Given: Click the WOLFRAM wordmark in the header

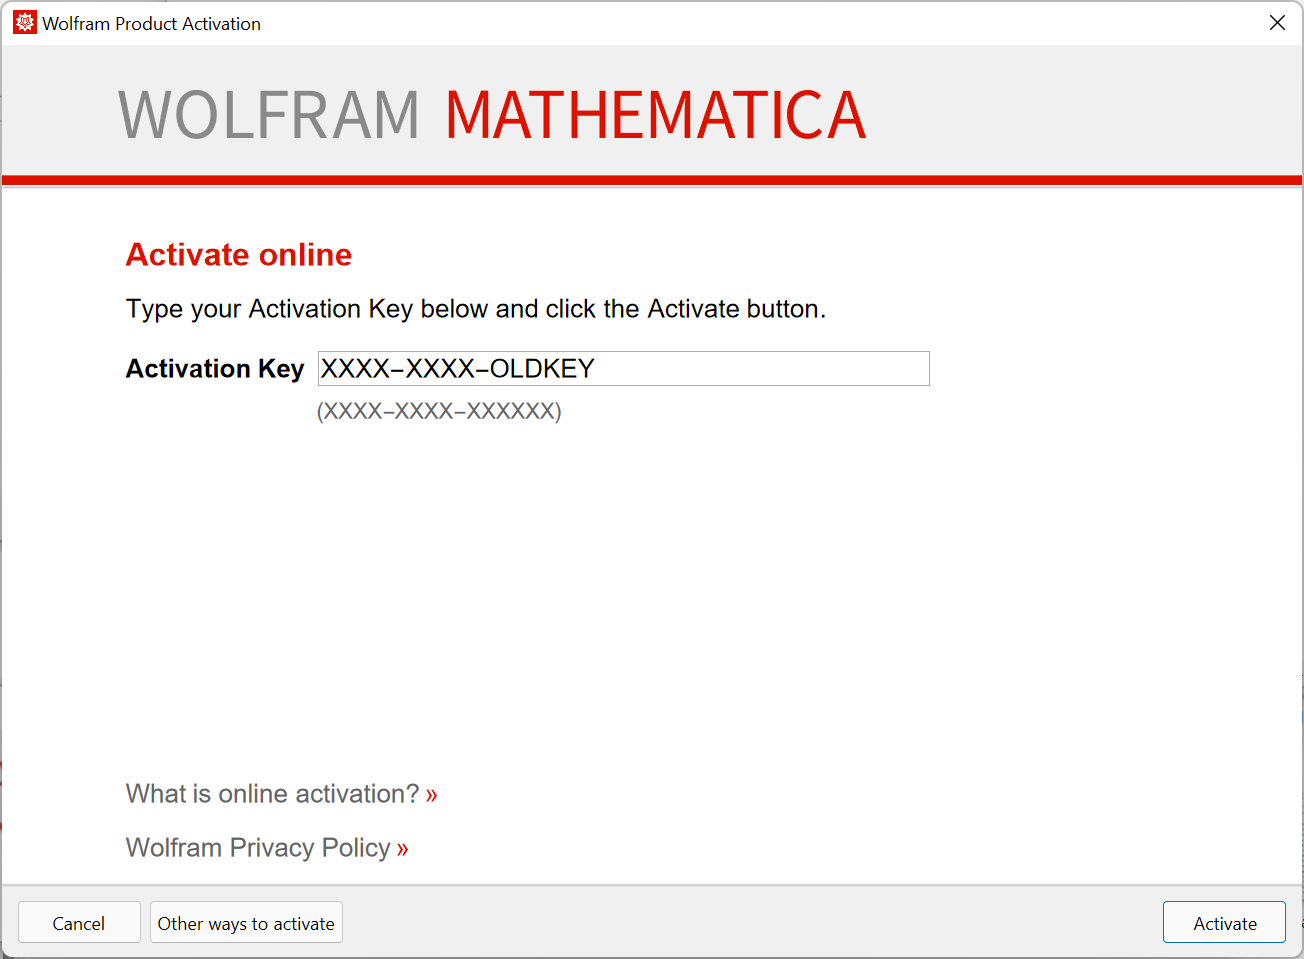Looking at the screenshot, I should pos(268,113).
